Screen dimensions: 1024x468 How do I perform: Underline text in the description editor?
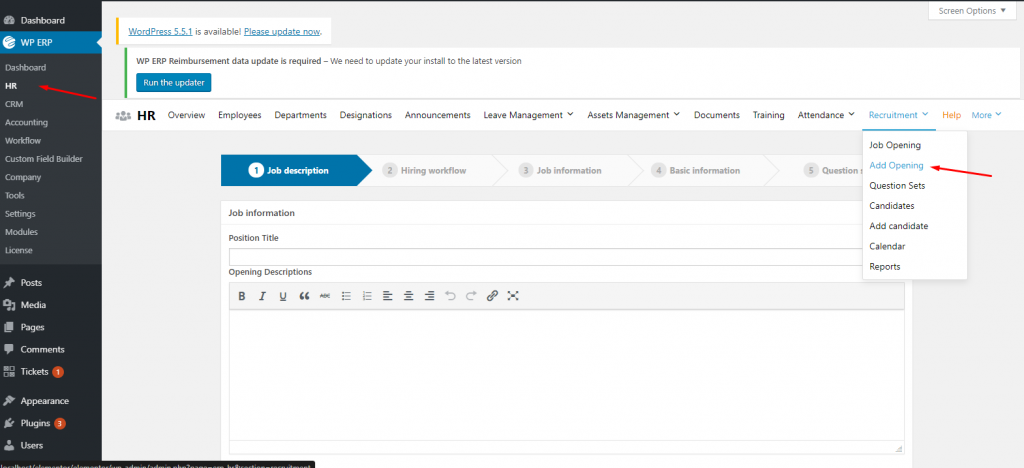(283, 296)
